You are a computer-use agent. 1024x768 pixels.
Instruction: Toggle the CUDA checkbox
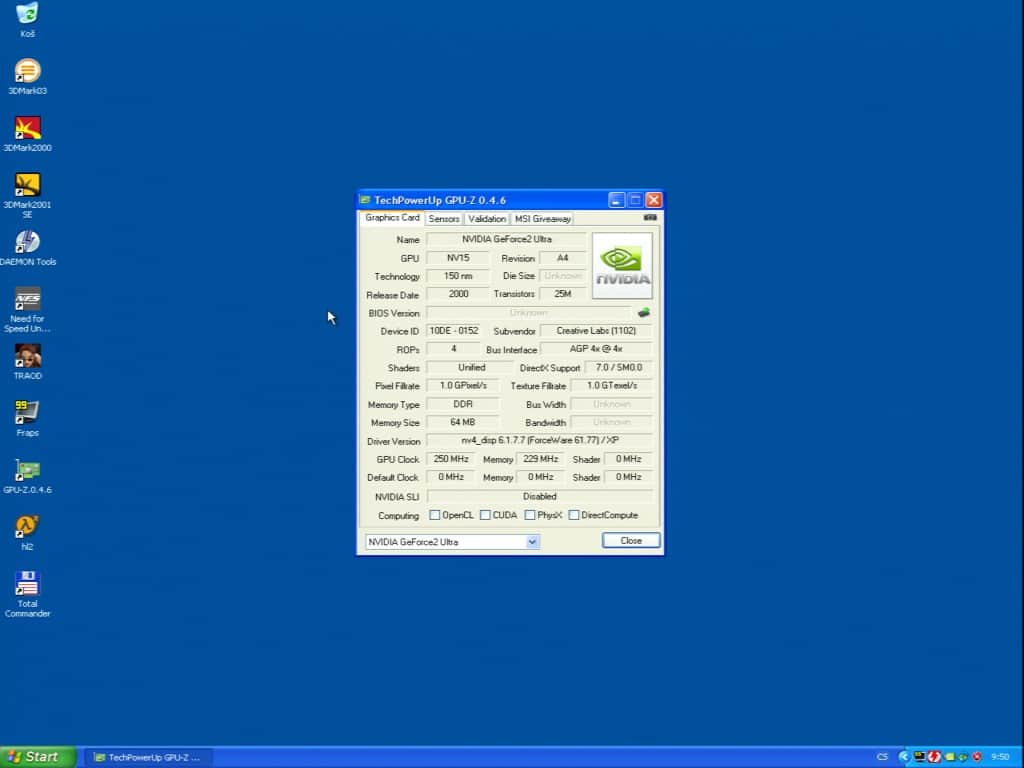[x=485, y=515]
